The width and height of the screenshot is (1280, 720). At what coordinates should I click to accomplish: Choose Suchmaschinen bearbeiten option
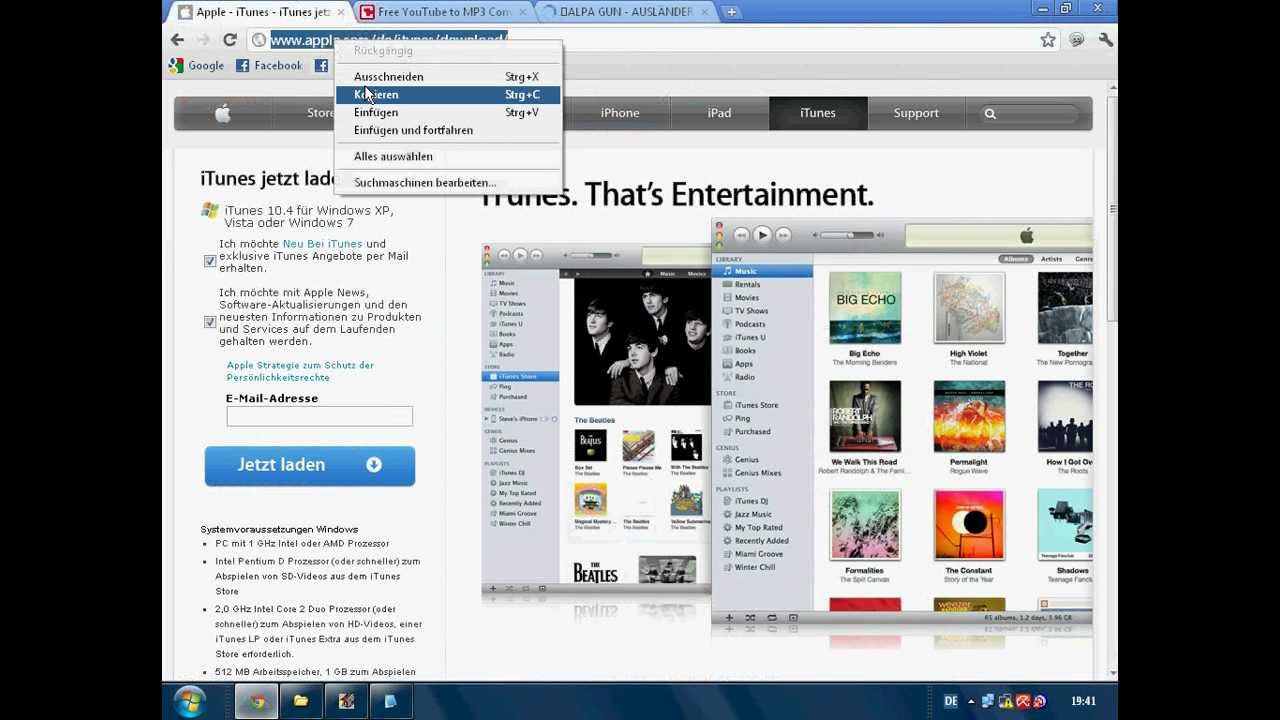pyautogui.click(x=447, y=183)
